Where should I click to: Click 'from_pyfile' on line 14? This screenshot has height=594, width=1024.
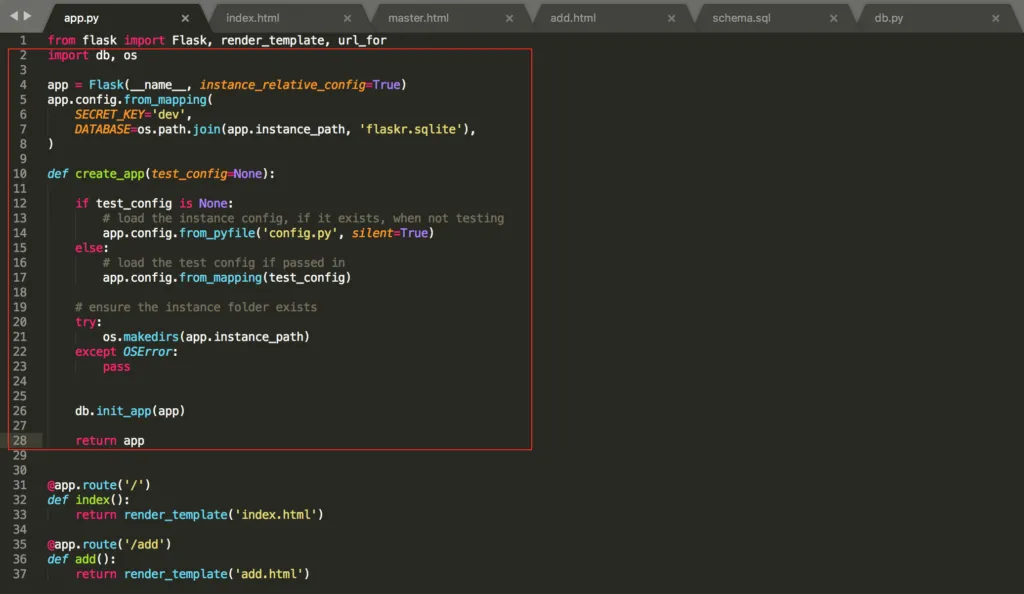pyautogui.click(x=217, y=233)
